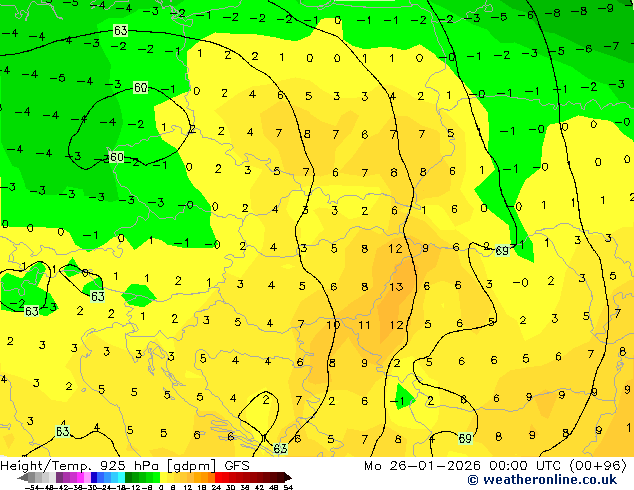634x490 pixels.
Task: Click the 69 contour label along bottom edge
Action: pos(465,439)
